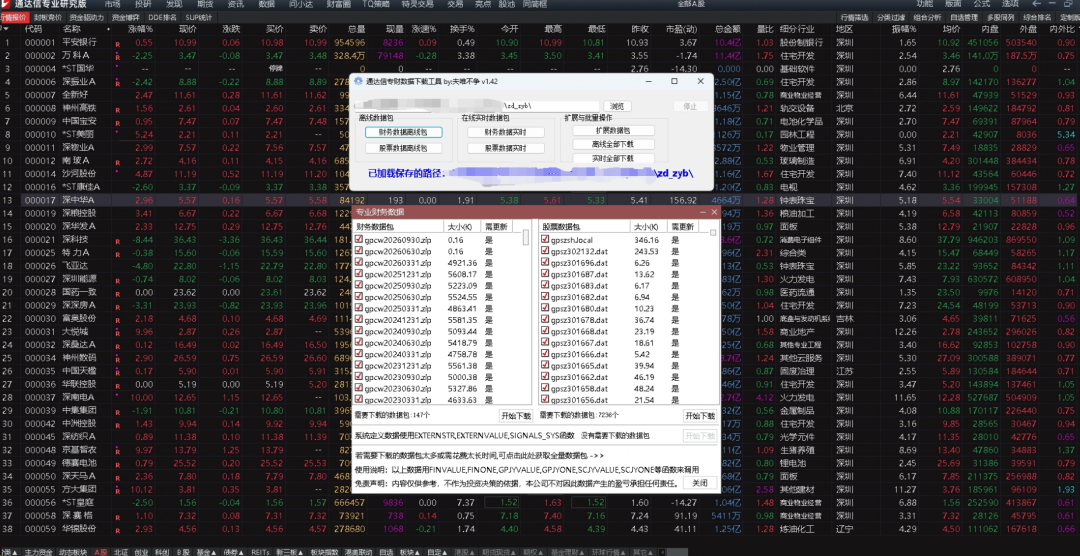1080x556 pixels.
Task: Switch to the DDE排名 tab
Action: 163,17
